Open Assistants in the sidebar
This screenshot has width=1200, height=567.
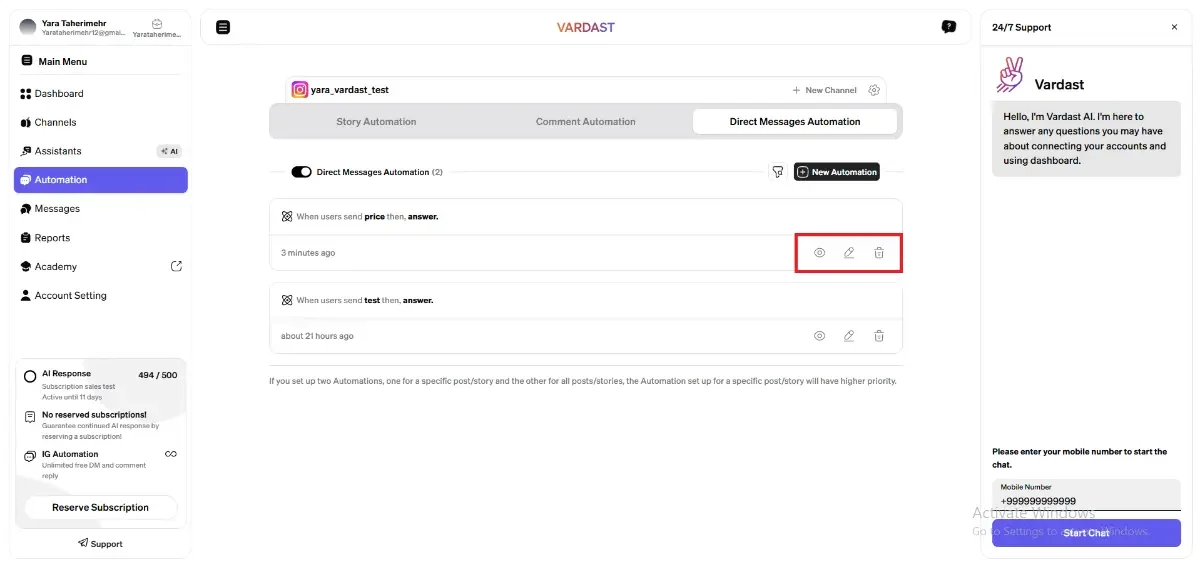coord(100,151)
